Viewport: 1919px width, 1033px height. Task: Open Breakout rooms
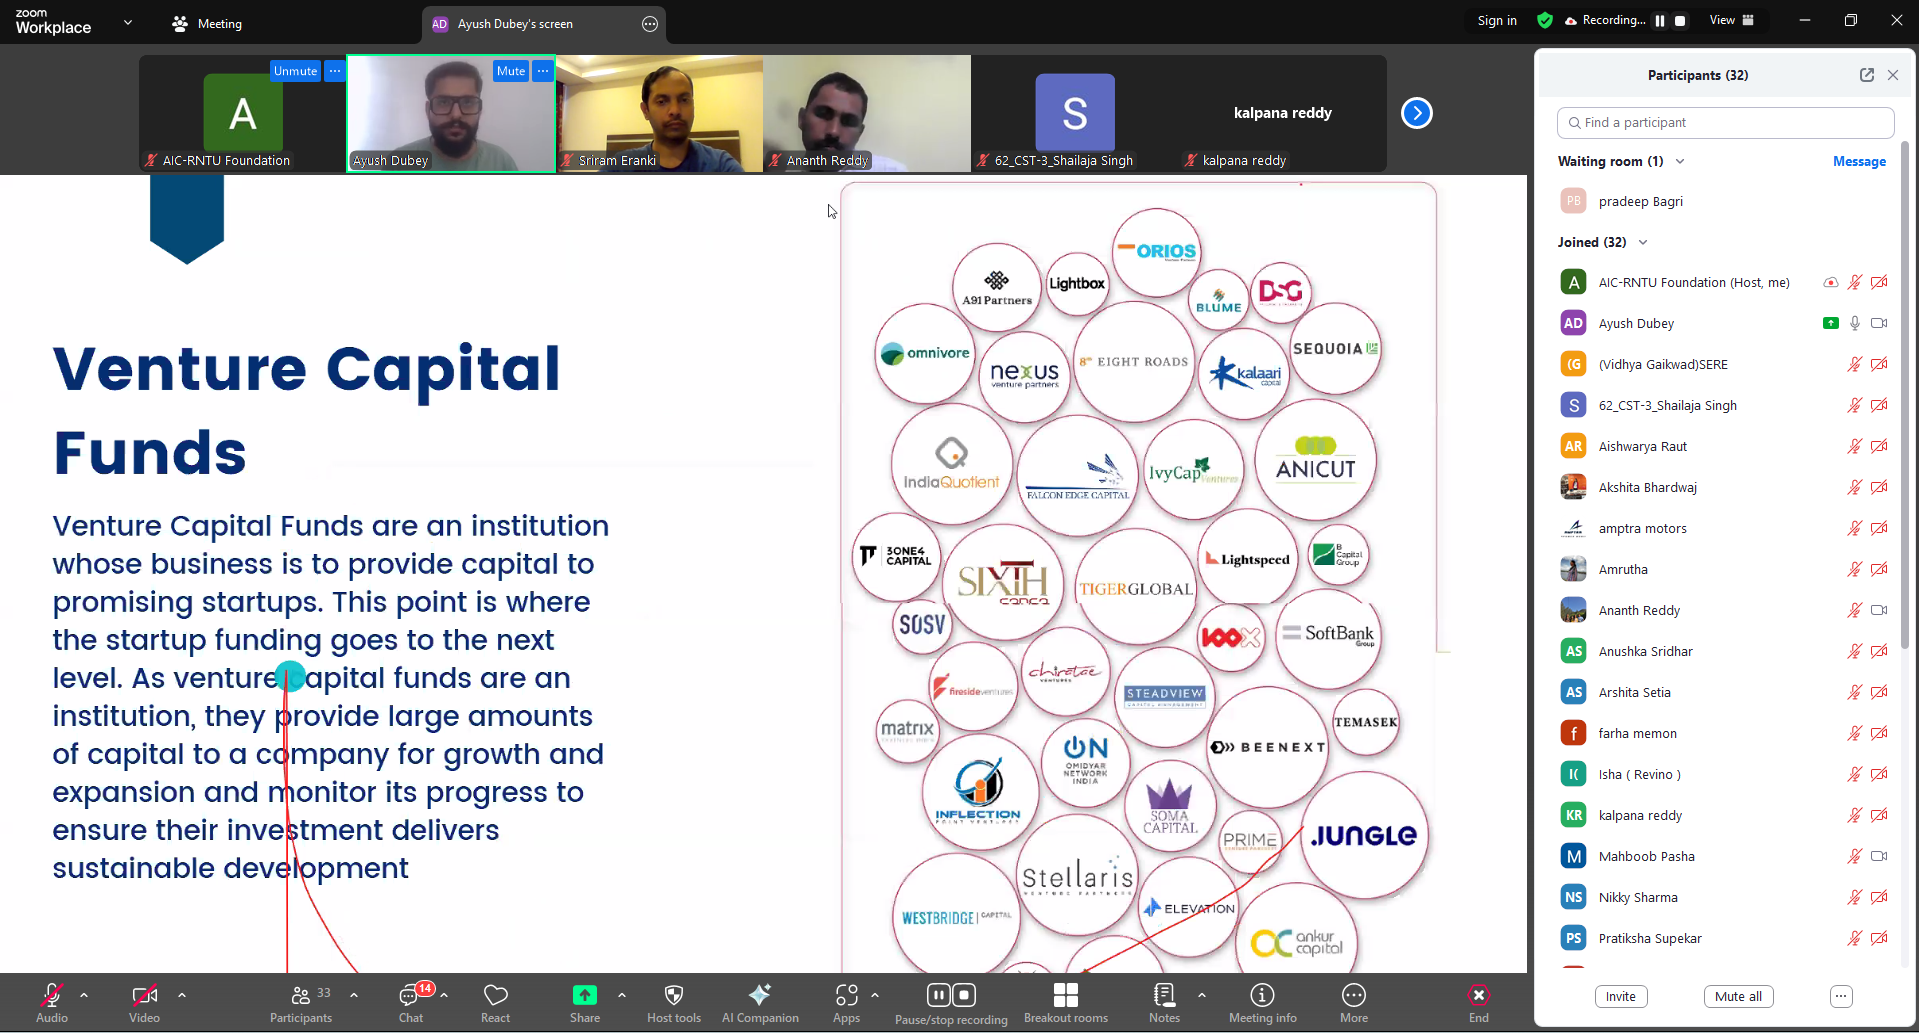[x=1066, y=1003]
